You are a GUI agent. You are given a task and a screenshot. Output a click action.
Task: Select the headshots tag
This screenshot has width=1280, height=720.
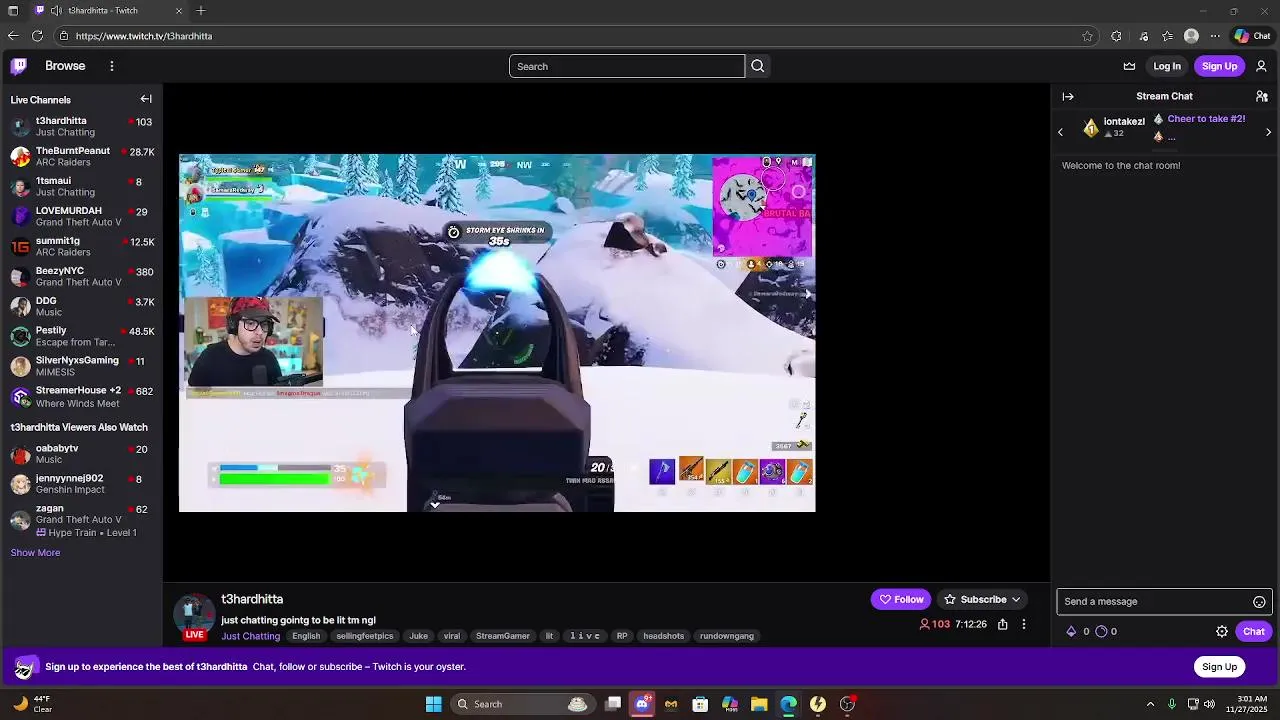(663, 636)
